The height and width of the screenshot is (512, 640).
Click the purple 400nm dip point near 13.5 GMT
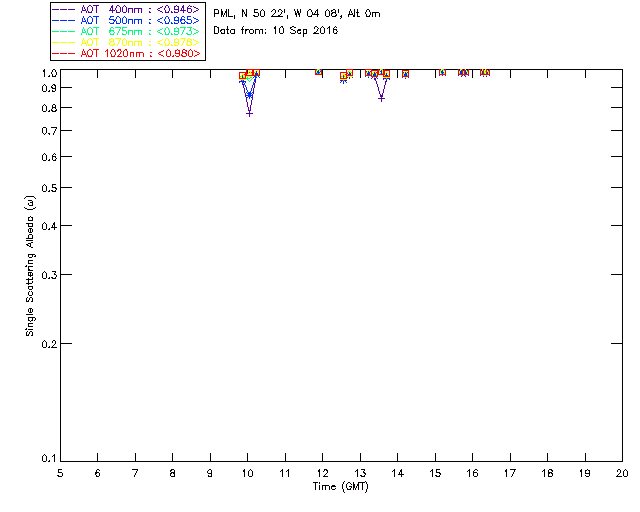381,98
